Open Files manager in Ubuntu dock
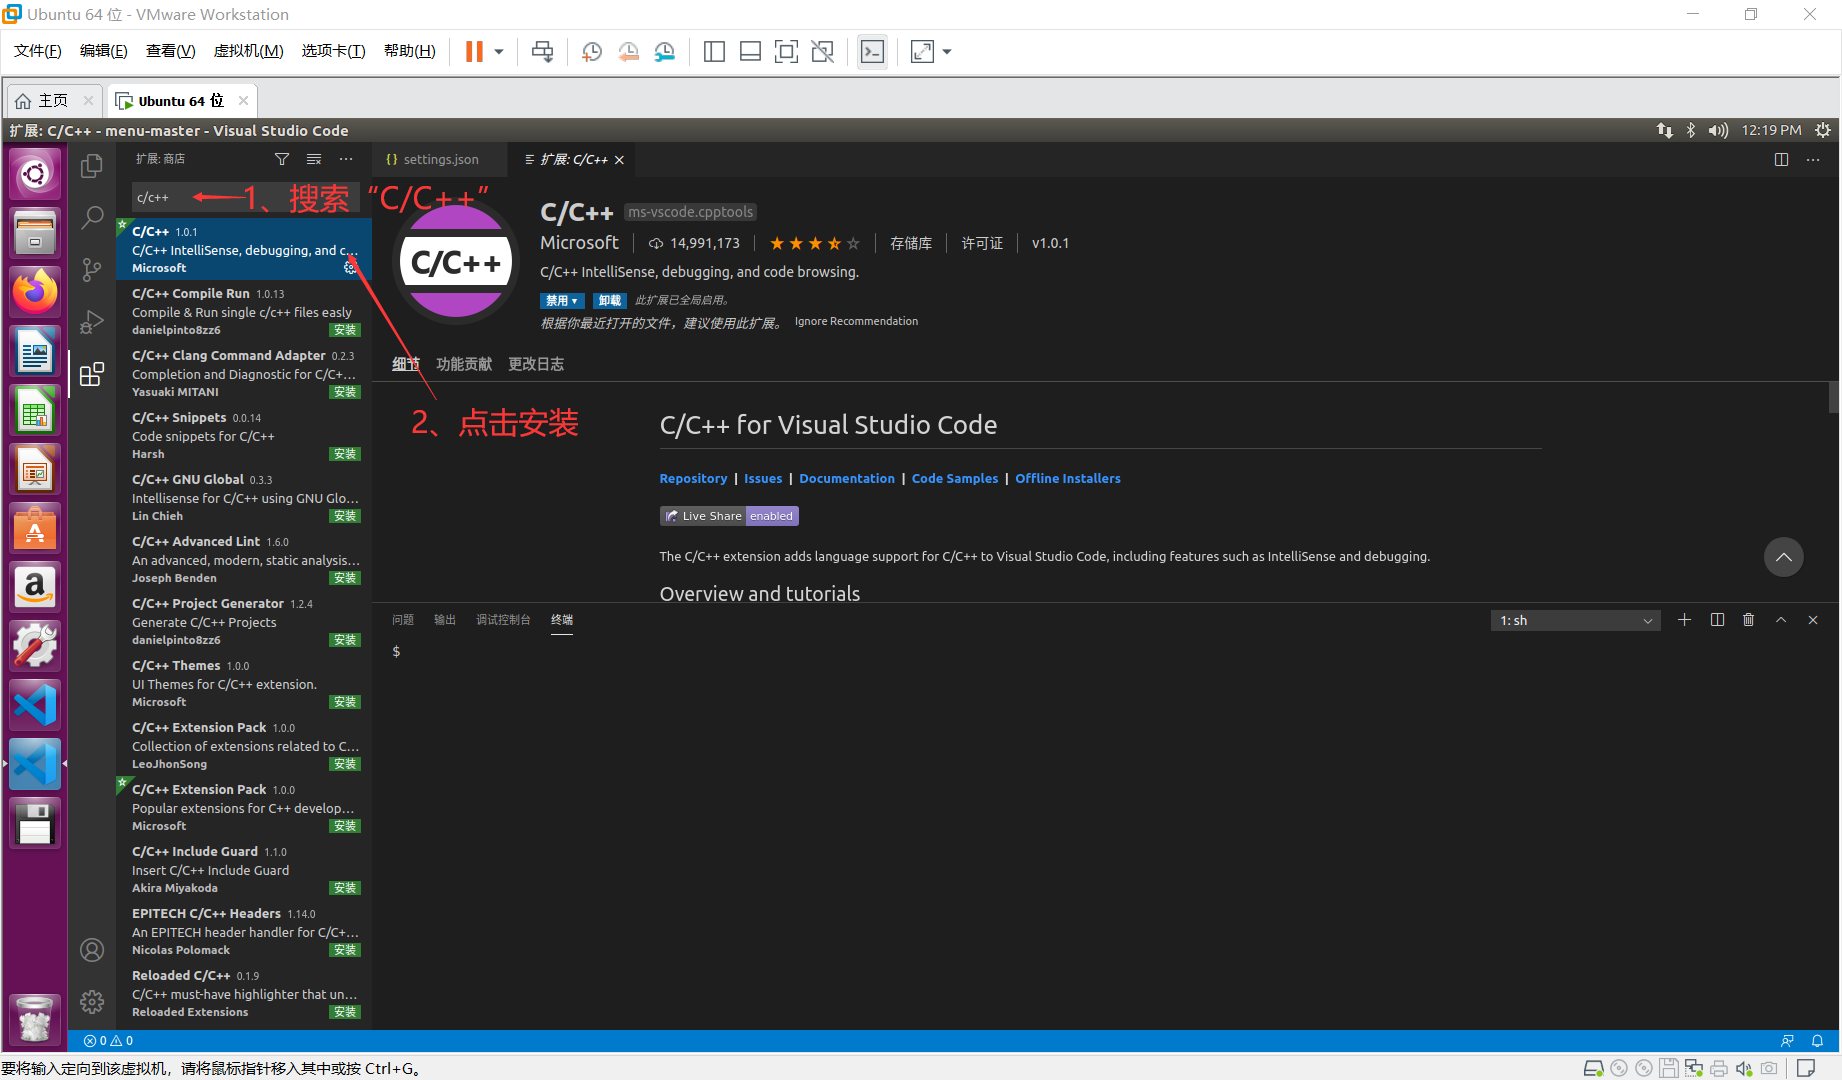This screenshot has width=1842, height=1080. click(x=35, y=233)
